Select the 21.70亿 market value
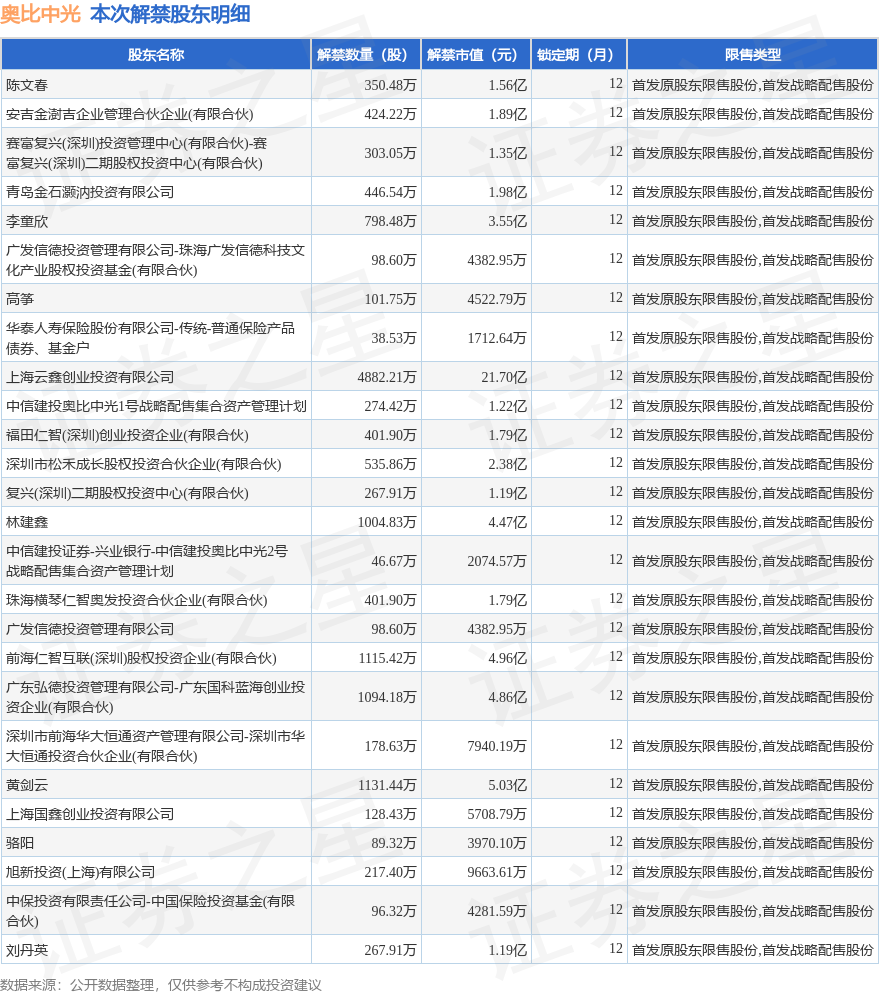This screenshot has width=879, height=994. click(x=504, y=377)
